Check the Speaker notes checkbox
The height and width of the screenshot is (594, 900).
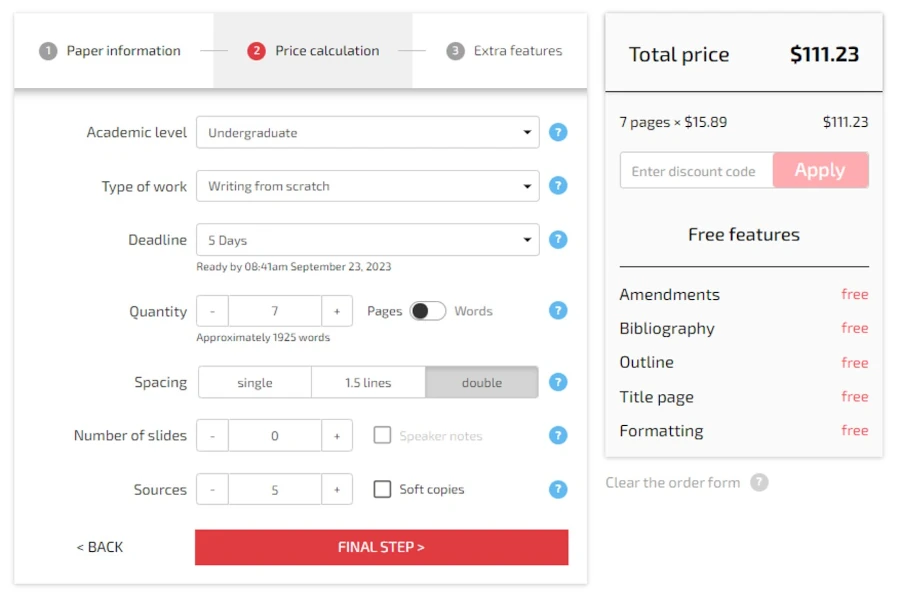(x=382, y=436)
